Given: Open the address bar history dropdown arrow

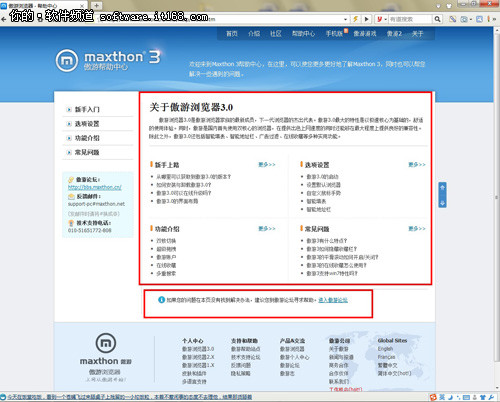Looking at the screenshot, I should pos(346,19).
